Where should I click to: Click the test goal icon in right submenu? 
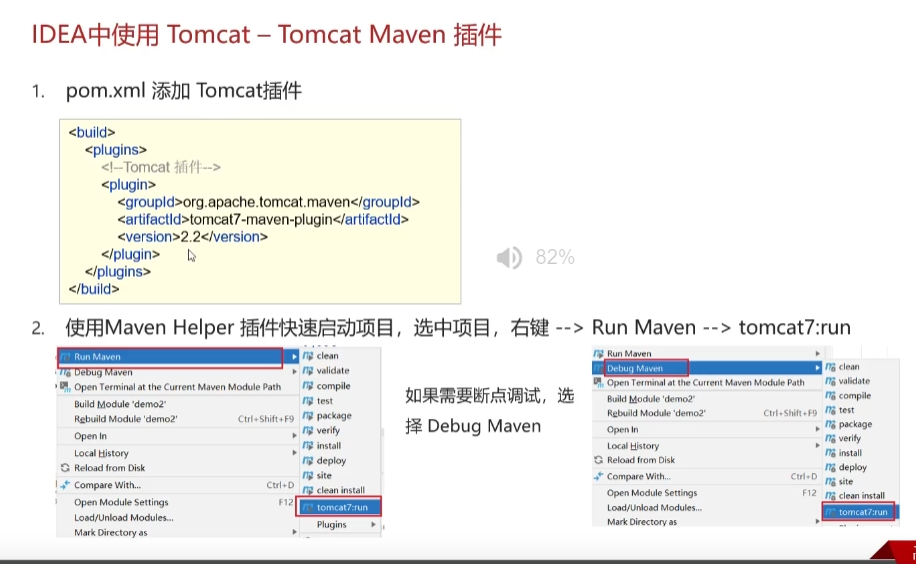tap(830, 410)
